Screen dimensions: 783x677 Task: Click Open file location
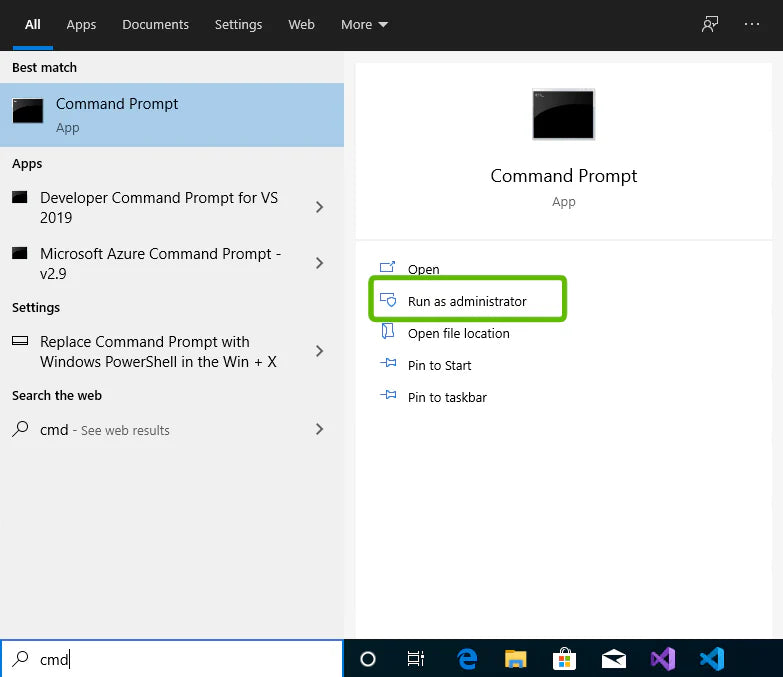click(458, 333)
